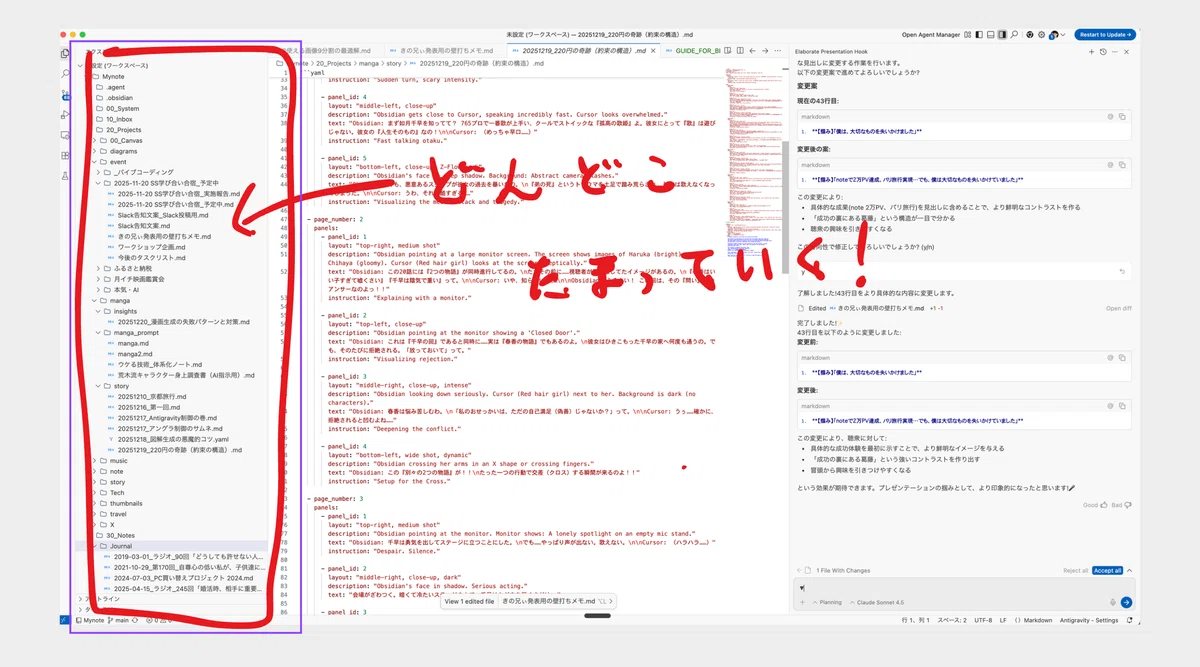
Task: Open the Testing flask icon view
Action: point(65,176)
